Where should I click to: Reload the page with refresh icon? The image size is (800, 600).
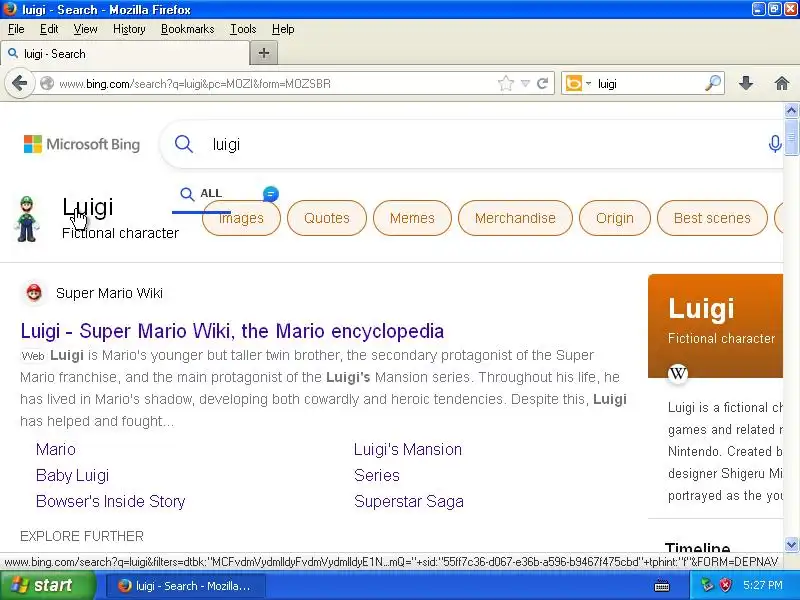543,83
